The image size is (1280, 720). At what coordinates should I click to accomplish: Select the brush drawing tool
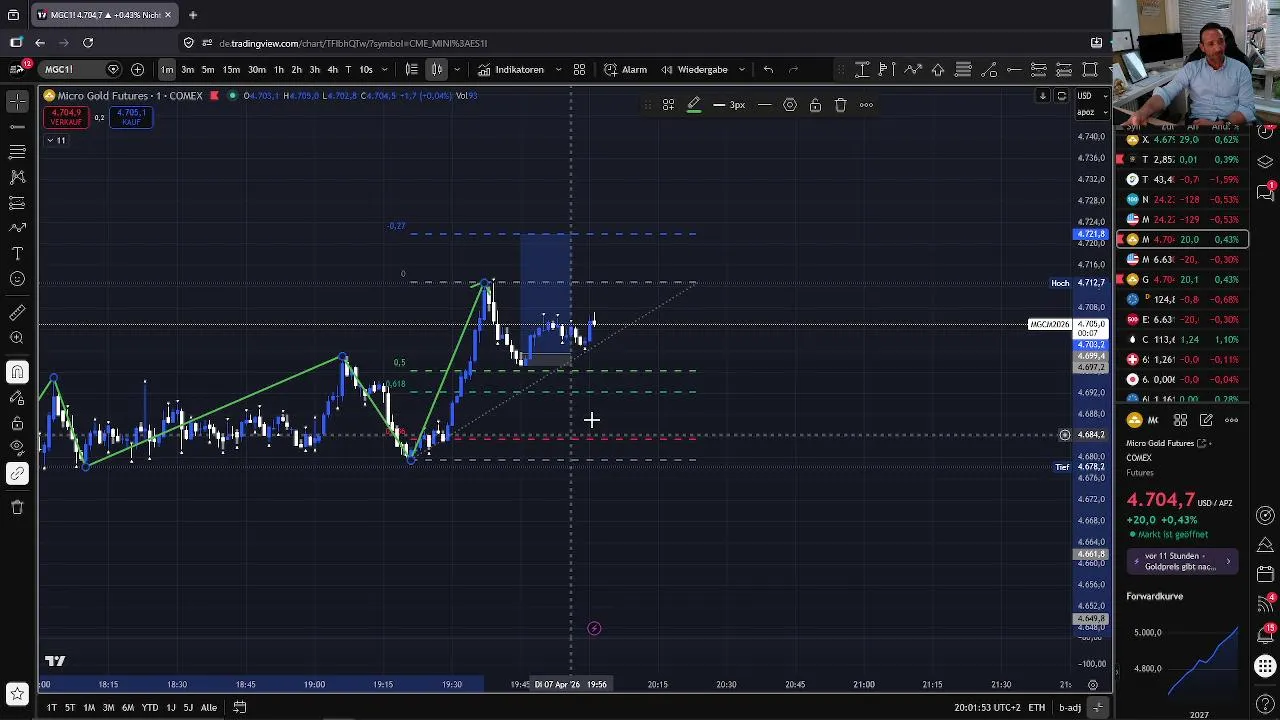point(17,228)
